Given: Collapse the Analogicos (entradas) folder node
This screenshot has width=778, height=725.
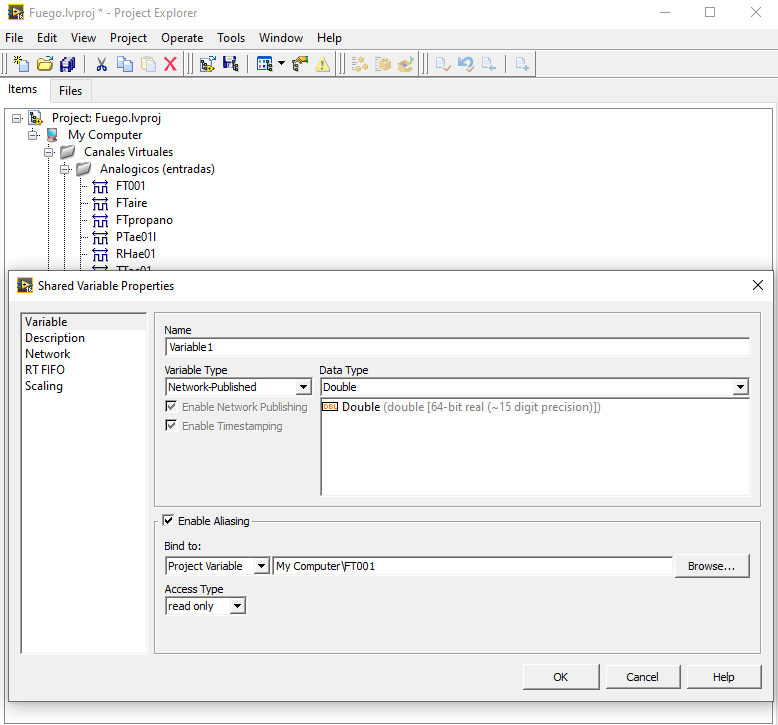Looking at the screenshot, I should 65,169.
